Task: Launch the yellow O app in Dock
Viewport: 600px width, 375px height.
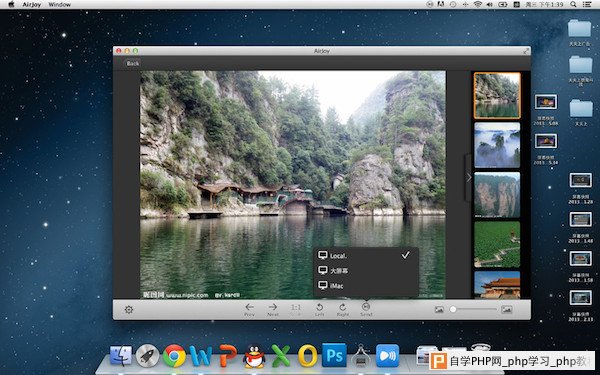Action: click(x=308, y=356)
